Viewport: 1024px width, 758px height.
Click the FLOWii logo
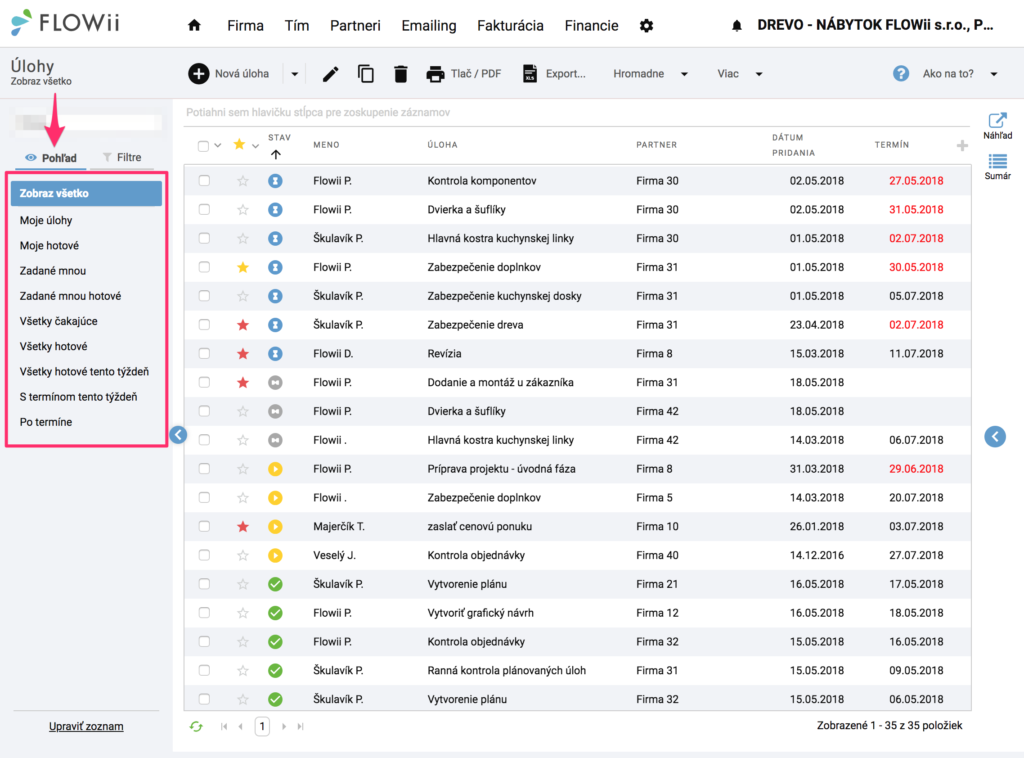click(65, 23)
